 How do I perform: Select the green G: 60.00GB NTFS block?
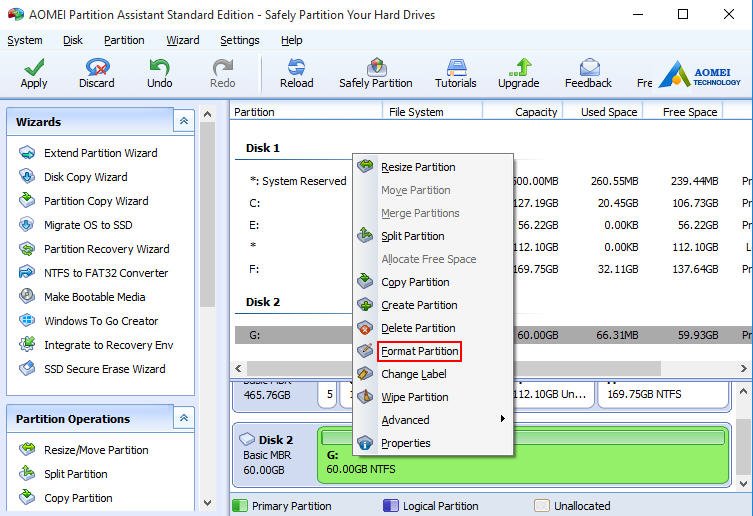tap(523, 455)
